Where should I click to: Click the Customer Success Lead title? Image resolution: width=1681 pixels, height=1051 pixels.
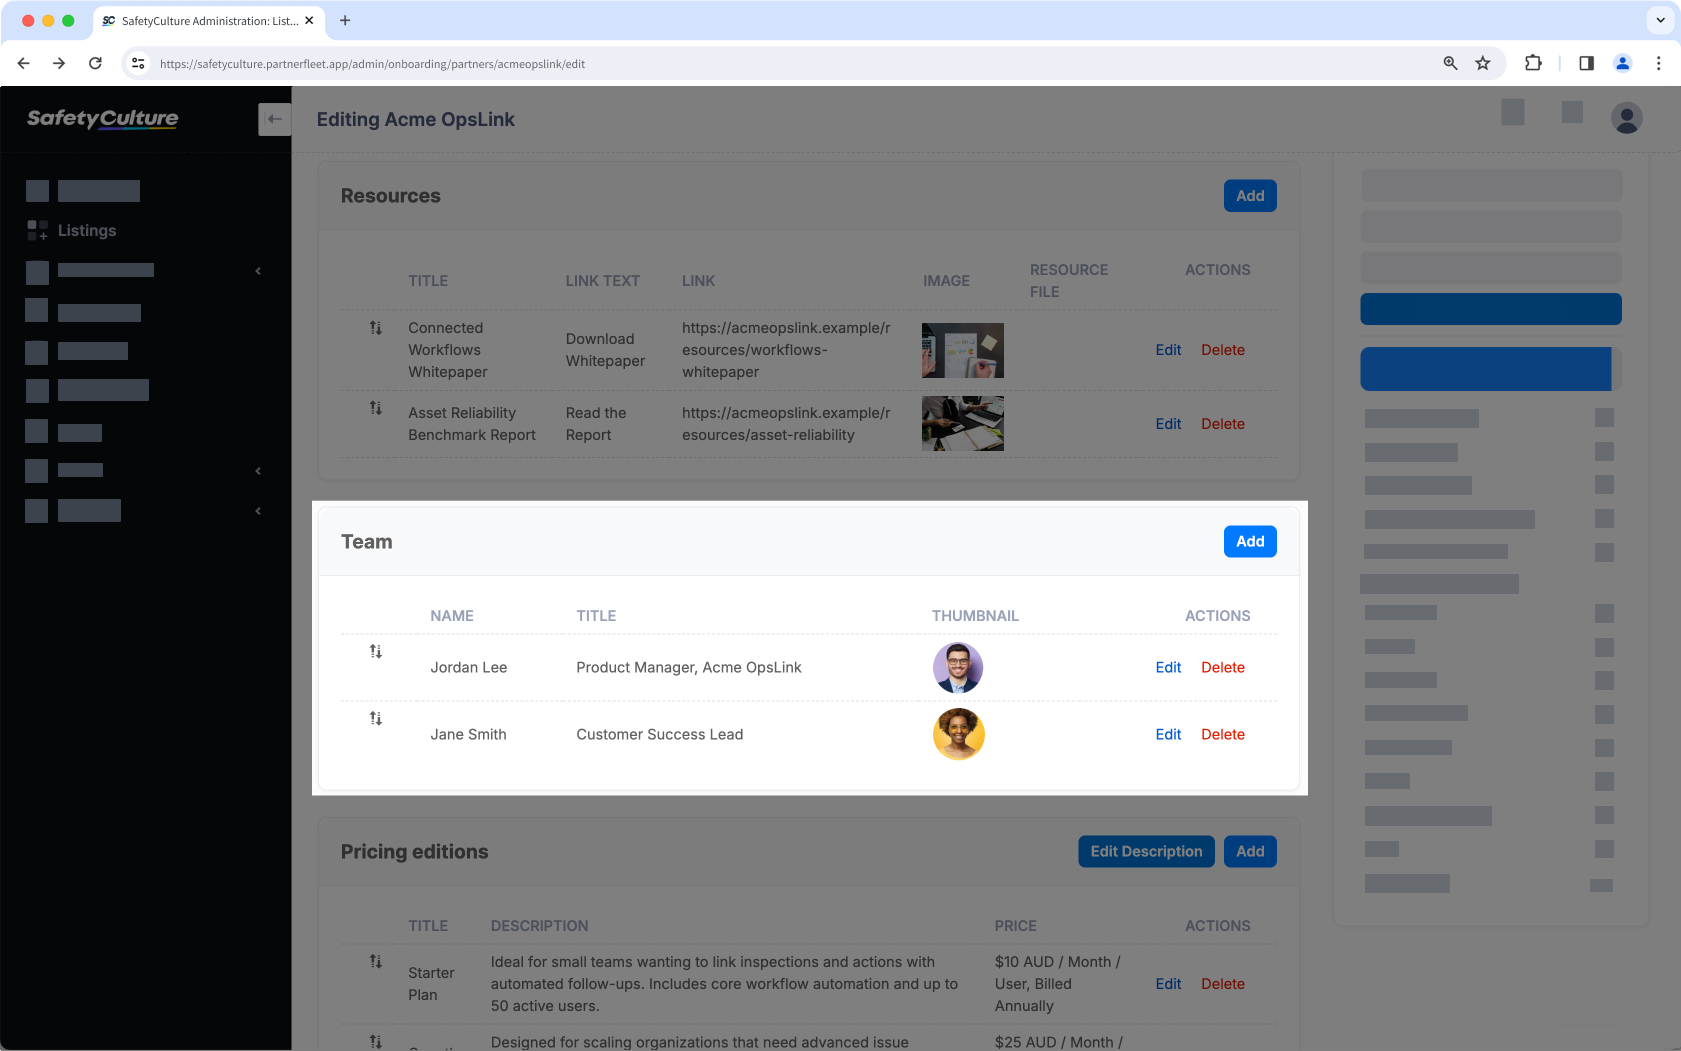point(660,734)
